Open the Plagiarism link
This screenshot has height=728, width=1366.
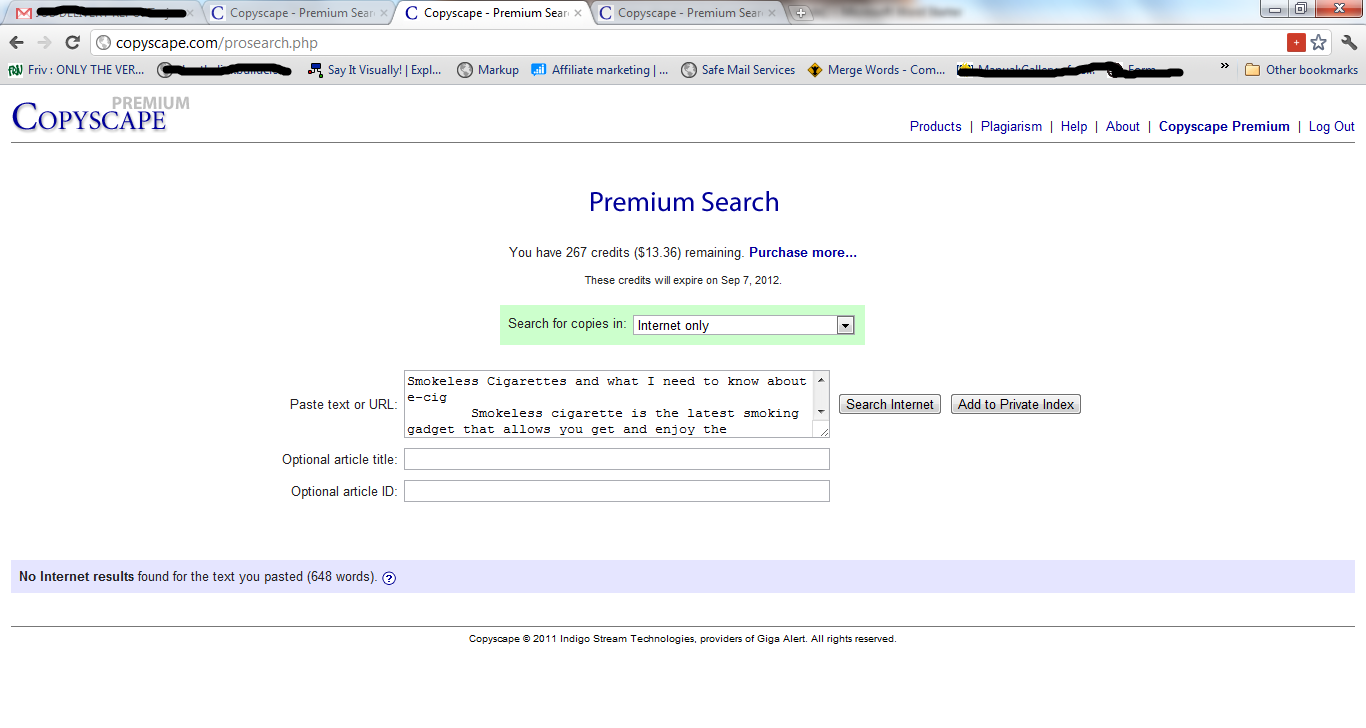pos(1011,127)
